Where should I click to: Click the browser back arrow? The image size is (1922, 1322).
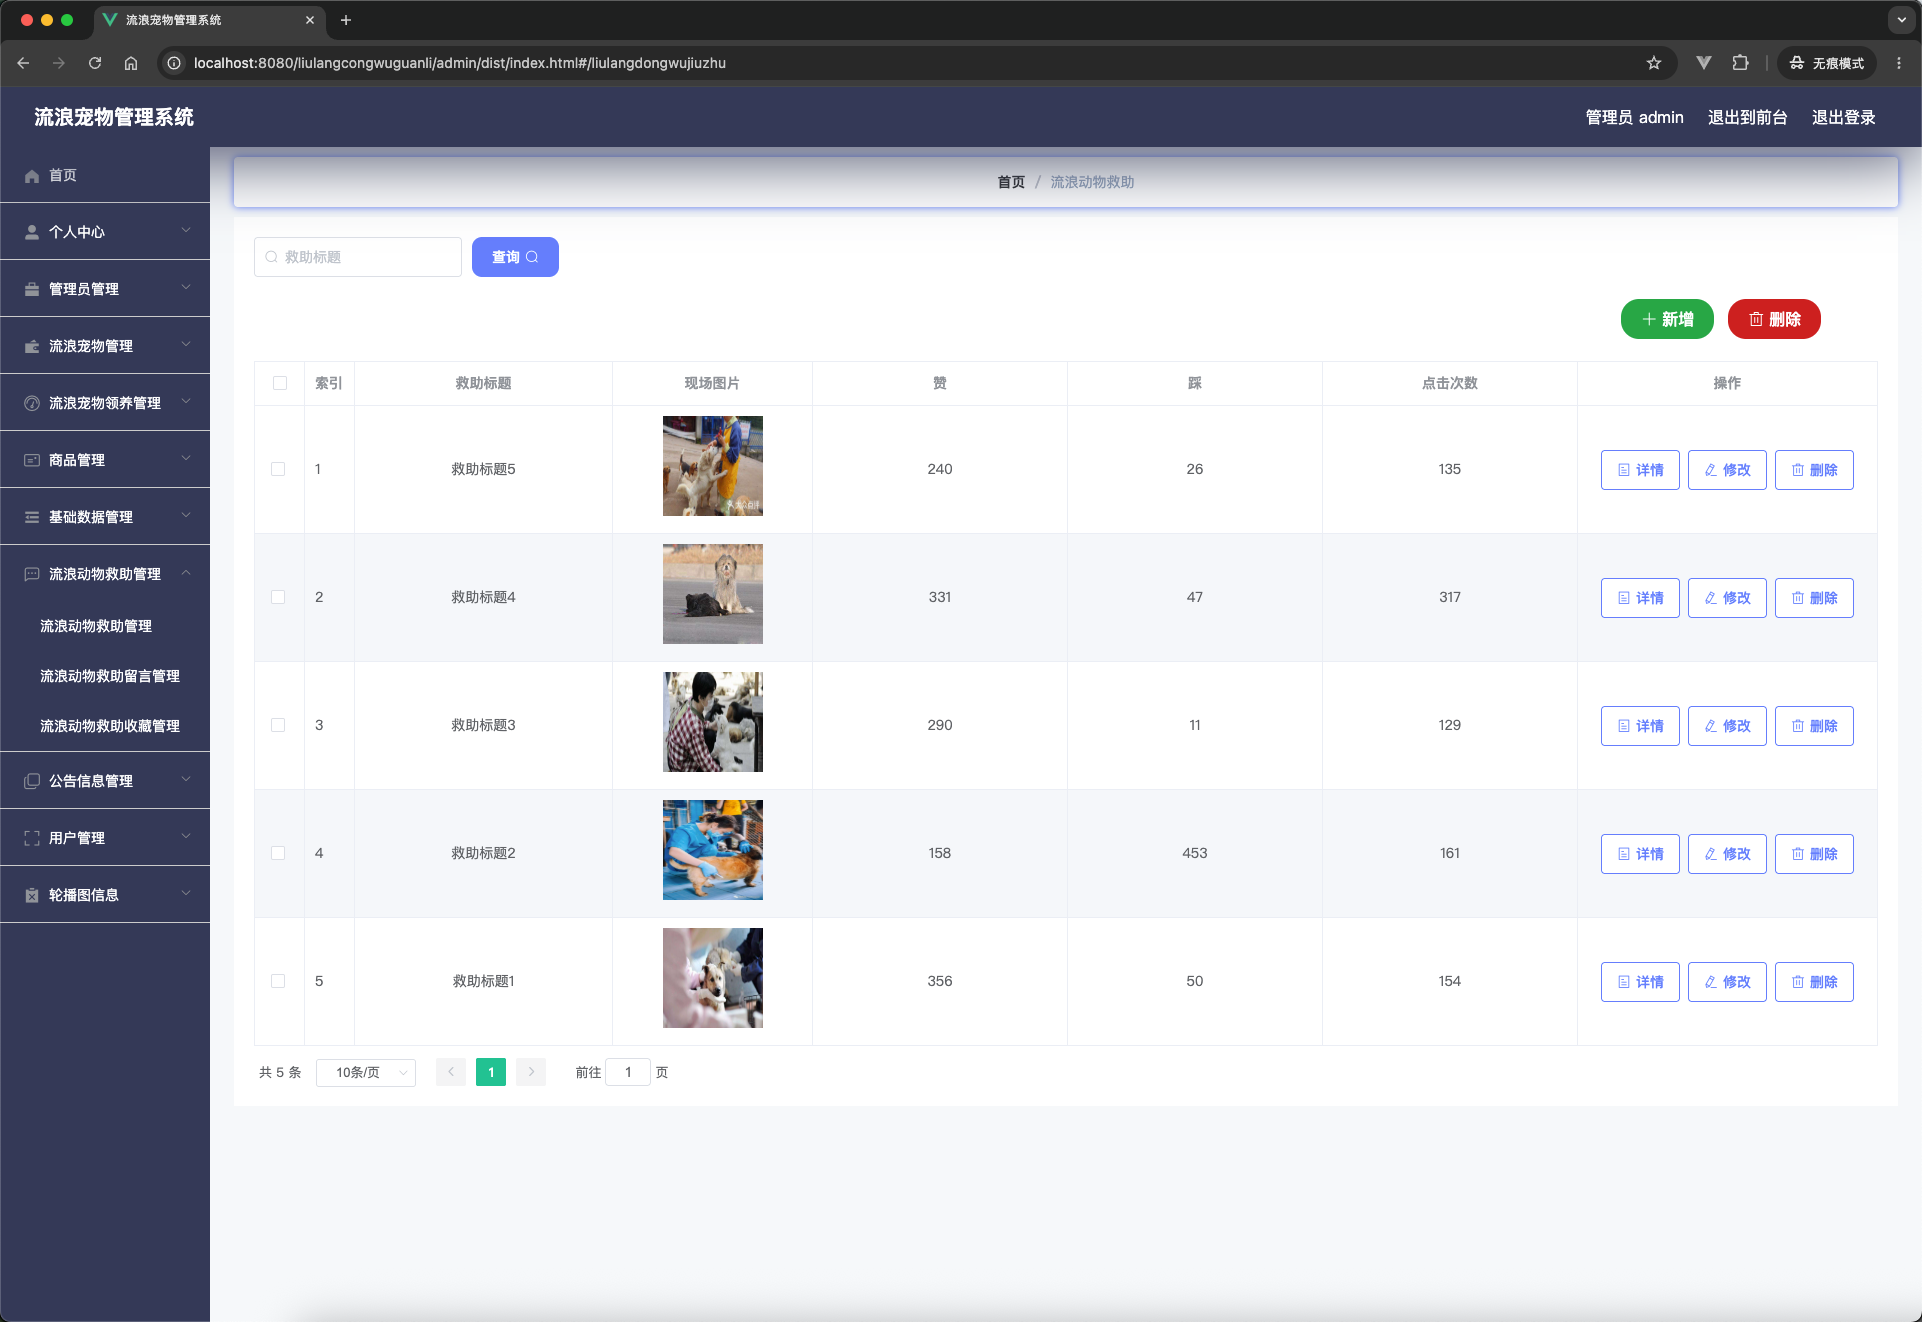click(23, 63)
